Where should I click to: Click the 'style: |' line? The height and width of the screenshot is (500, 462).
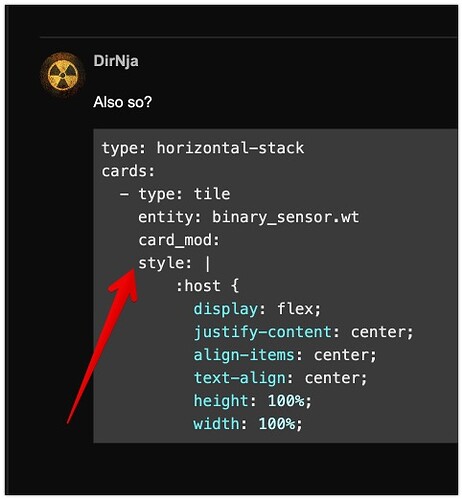coord(175,263)
